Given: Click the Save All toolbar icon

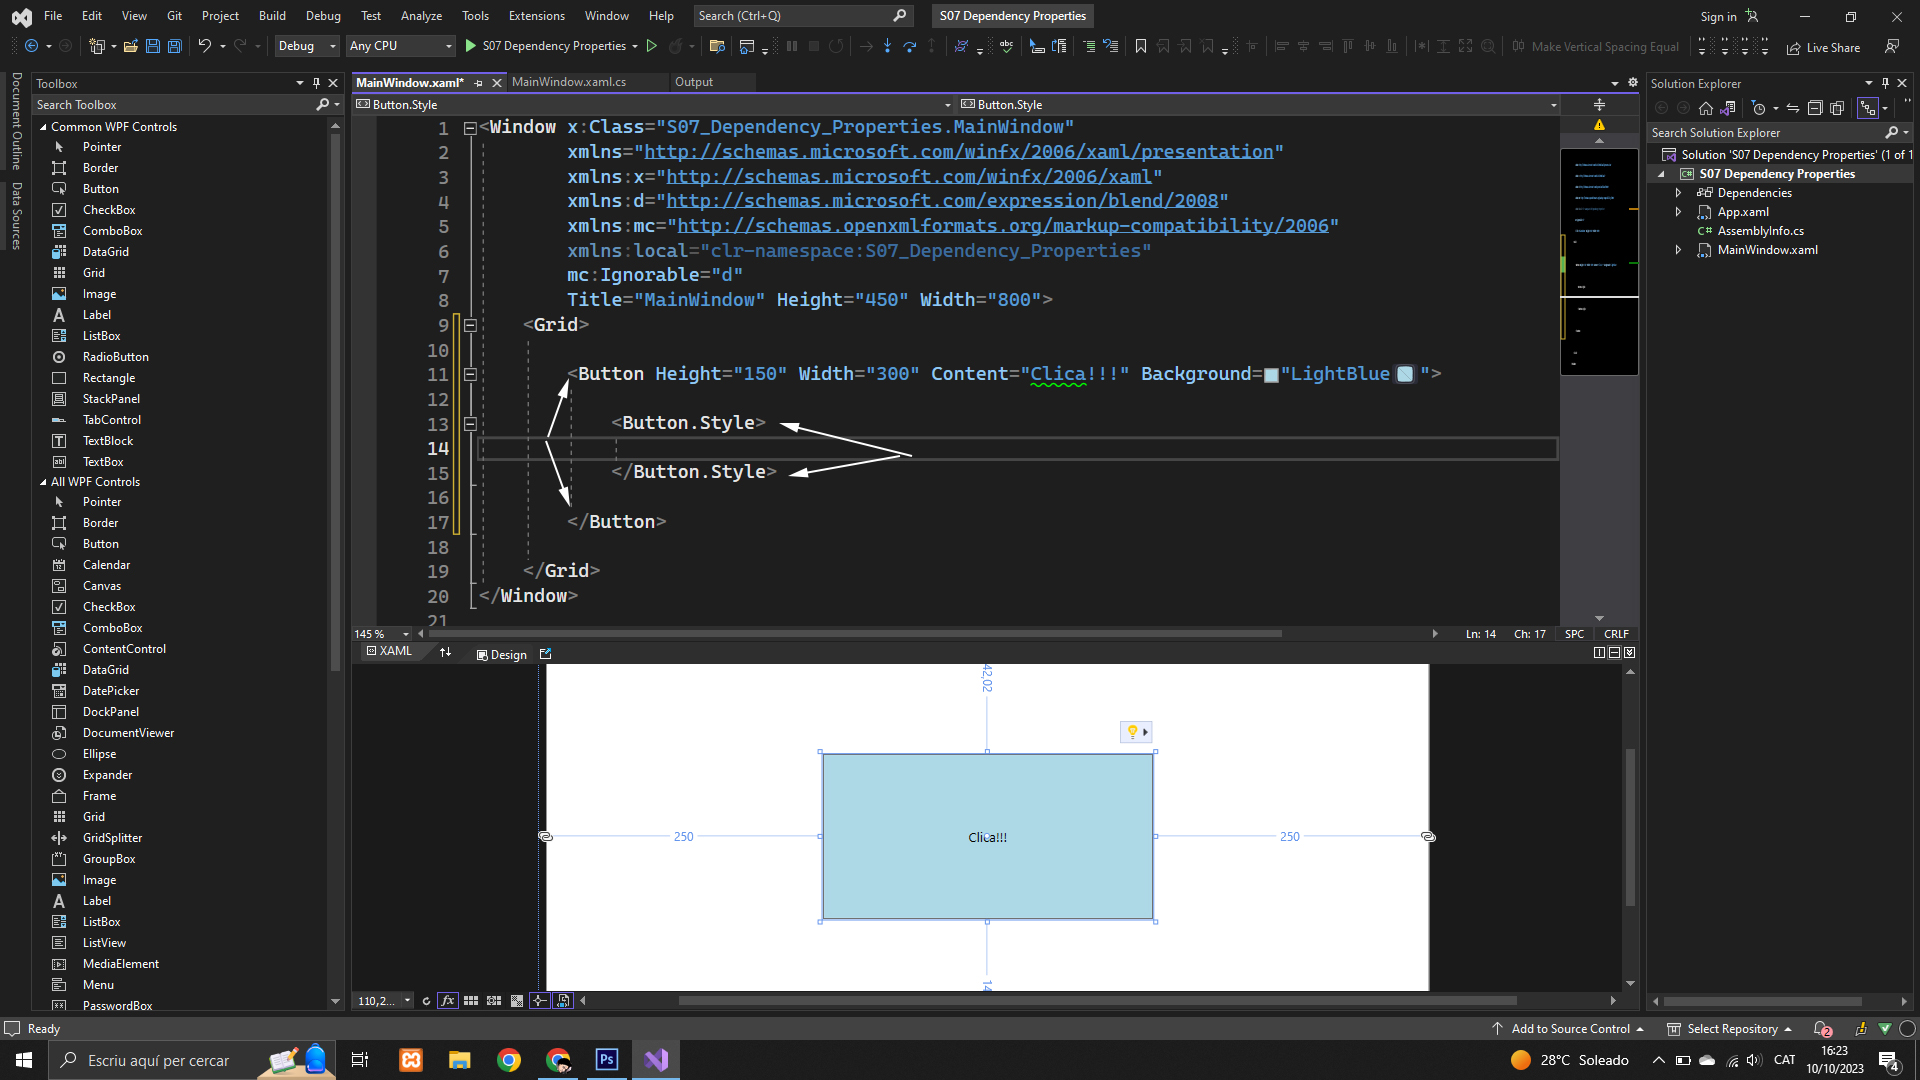Looking at the screenshot, I should (x=174, y=46).
